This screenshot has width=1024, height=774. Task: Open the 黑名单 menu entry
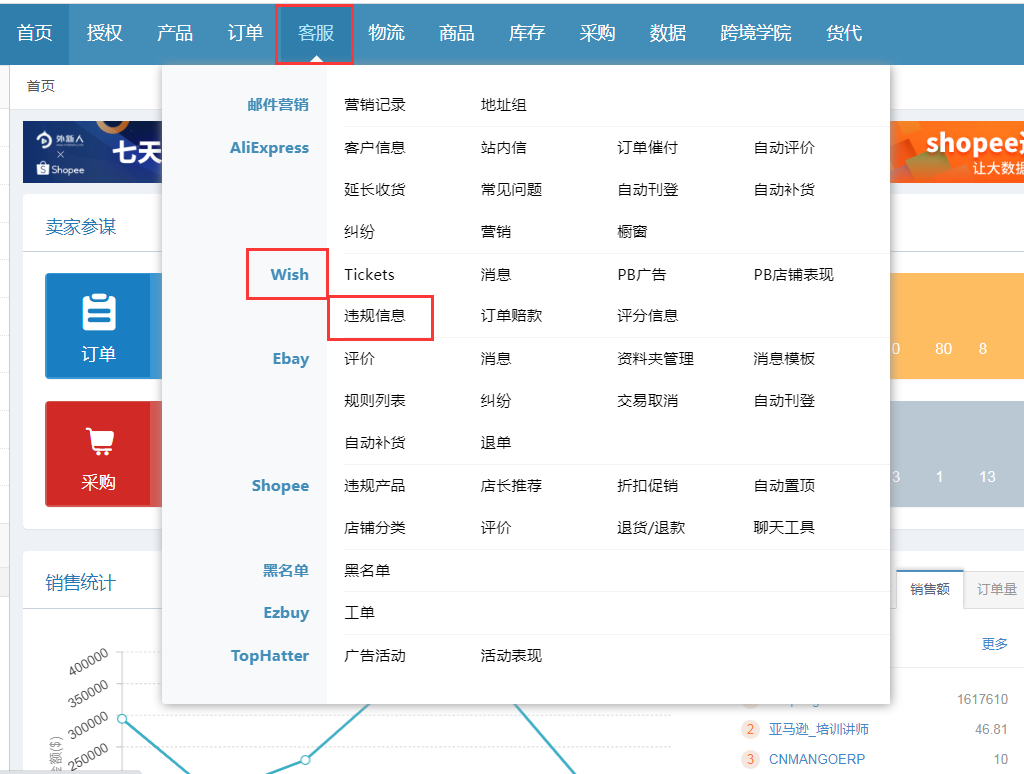[x=367, y=570]
